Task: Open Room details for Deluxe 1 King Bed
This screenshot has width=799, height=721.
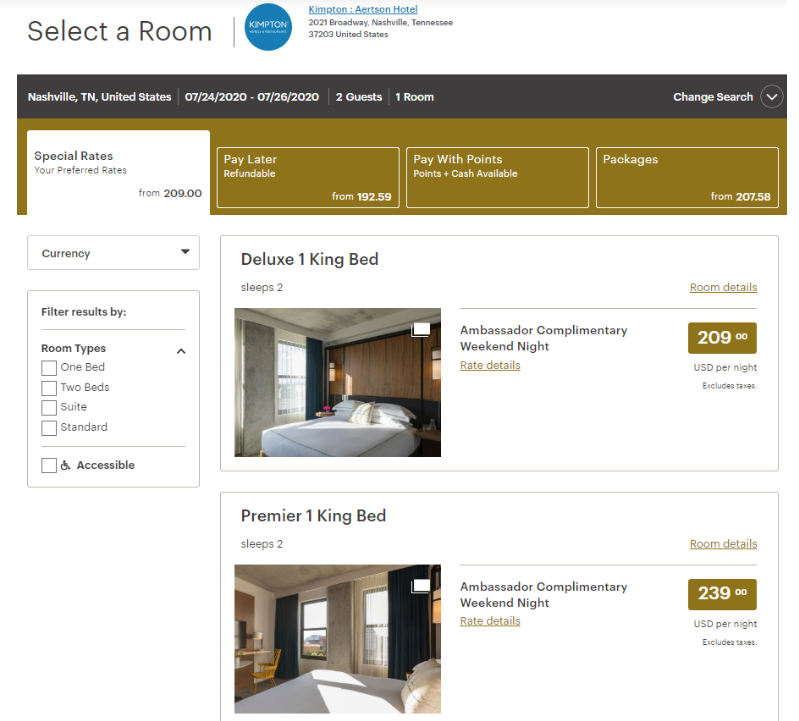Action: point(723,287)
